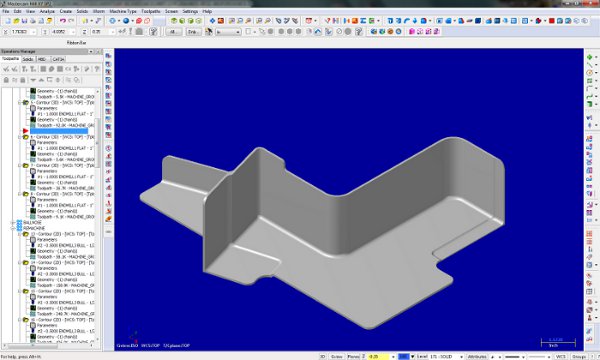Click the Save file icon

(24, 21)
